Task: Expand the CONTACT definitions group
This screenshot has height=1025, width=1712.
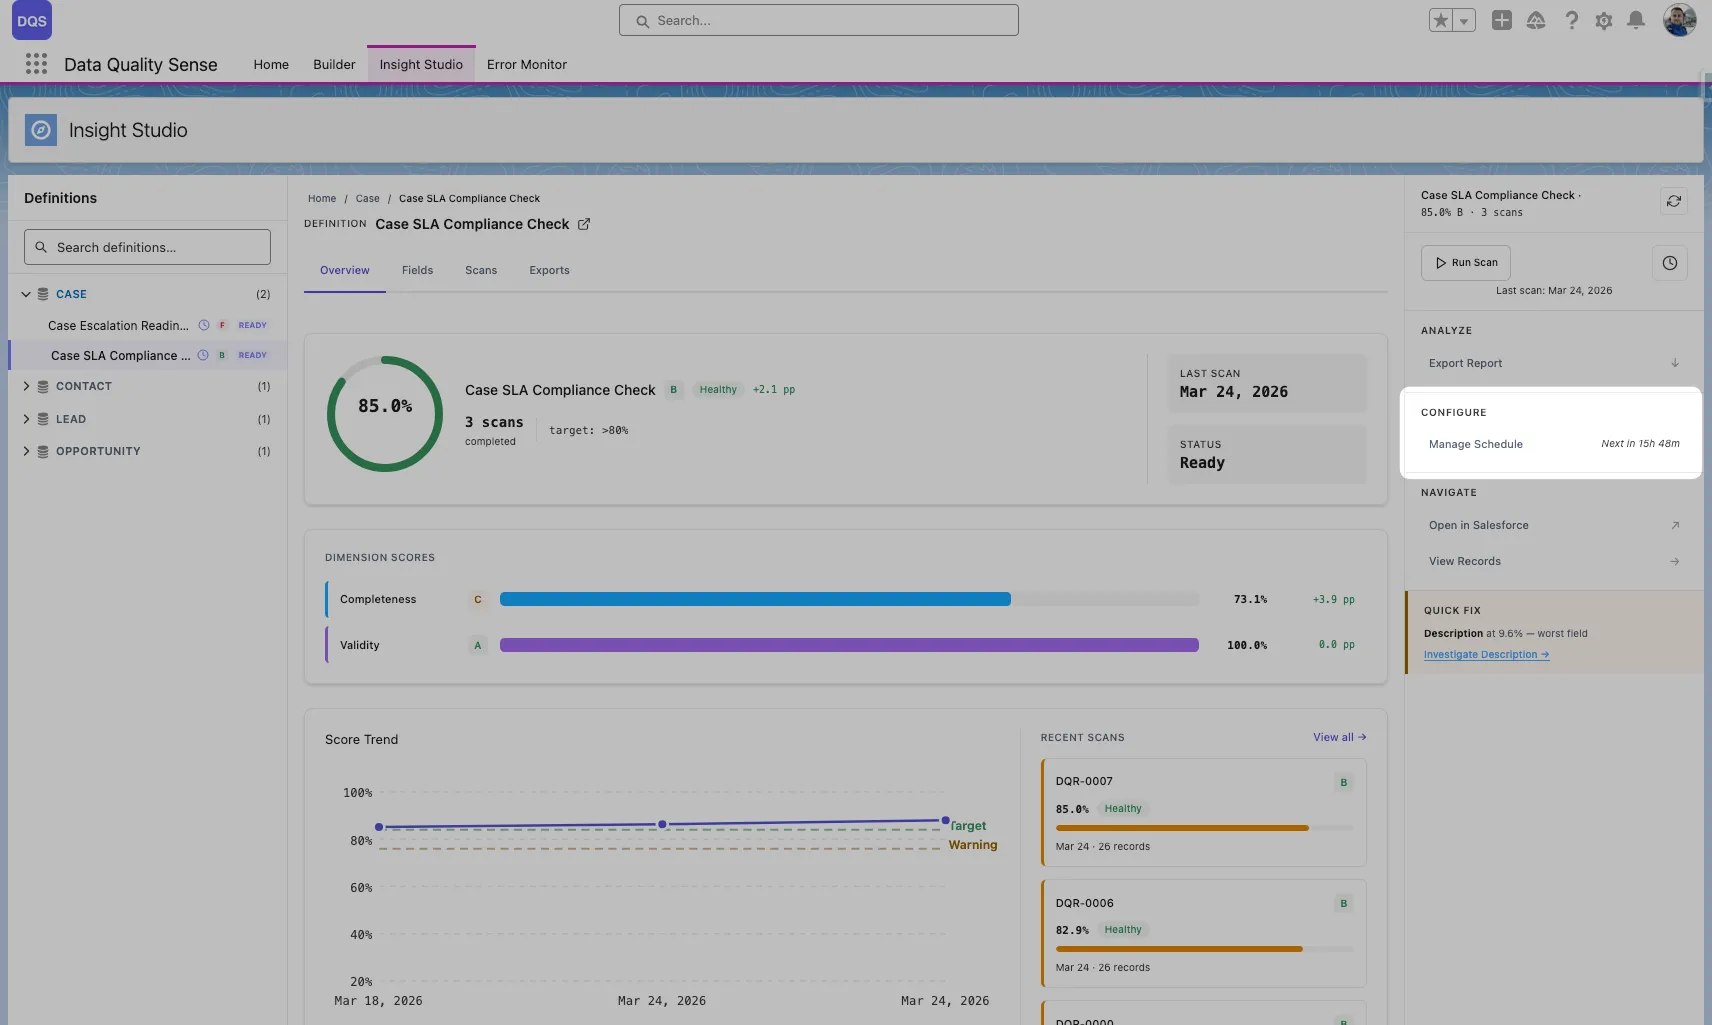Action: point(27,386)
